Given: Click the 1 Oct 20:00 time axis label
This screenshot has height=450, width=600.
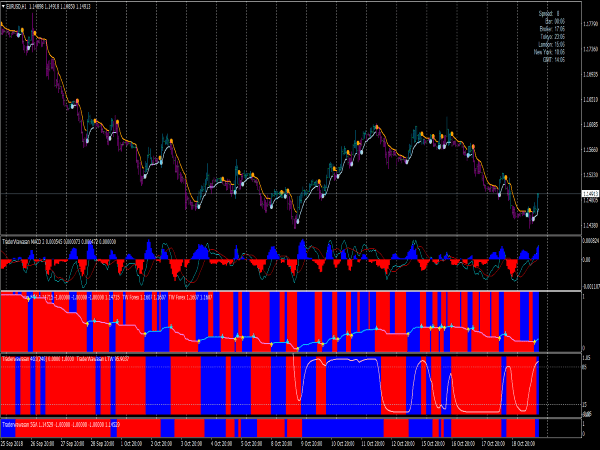Looking at the screenshot, I should (131, 444).
